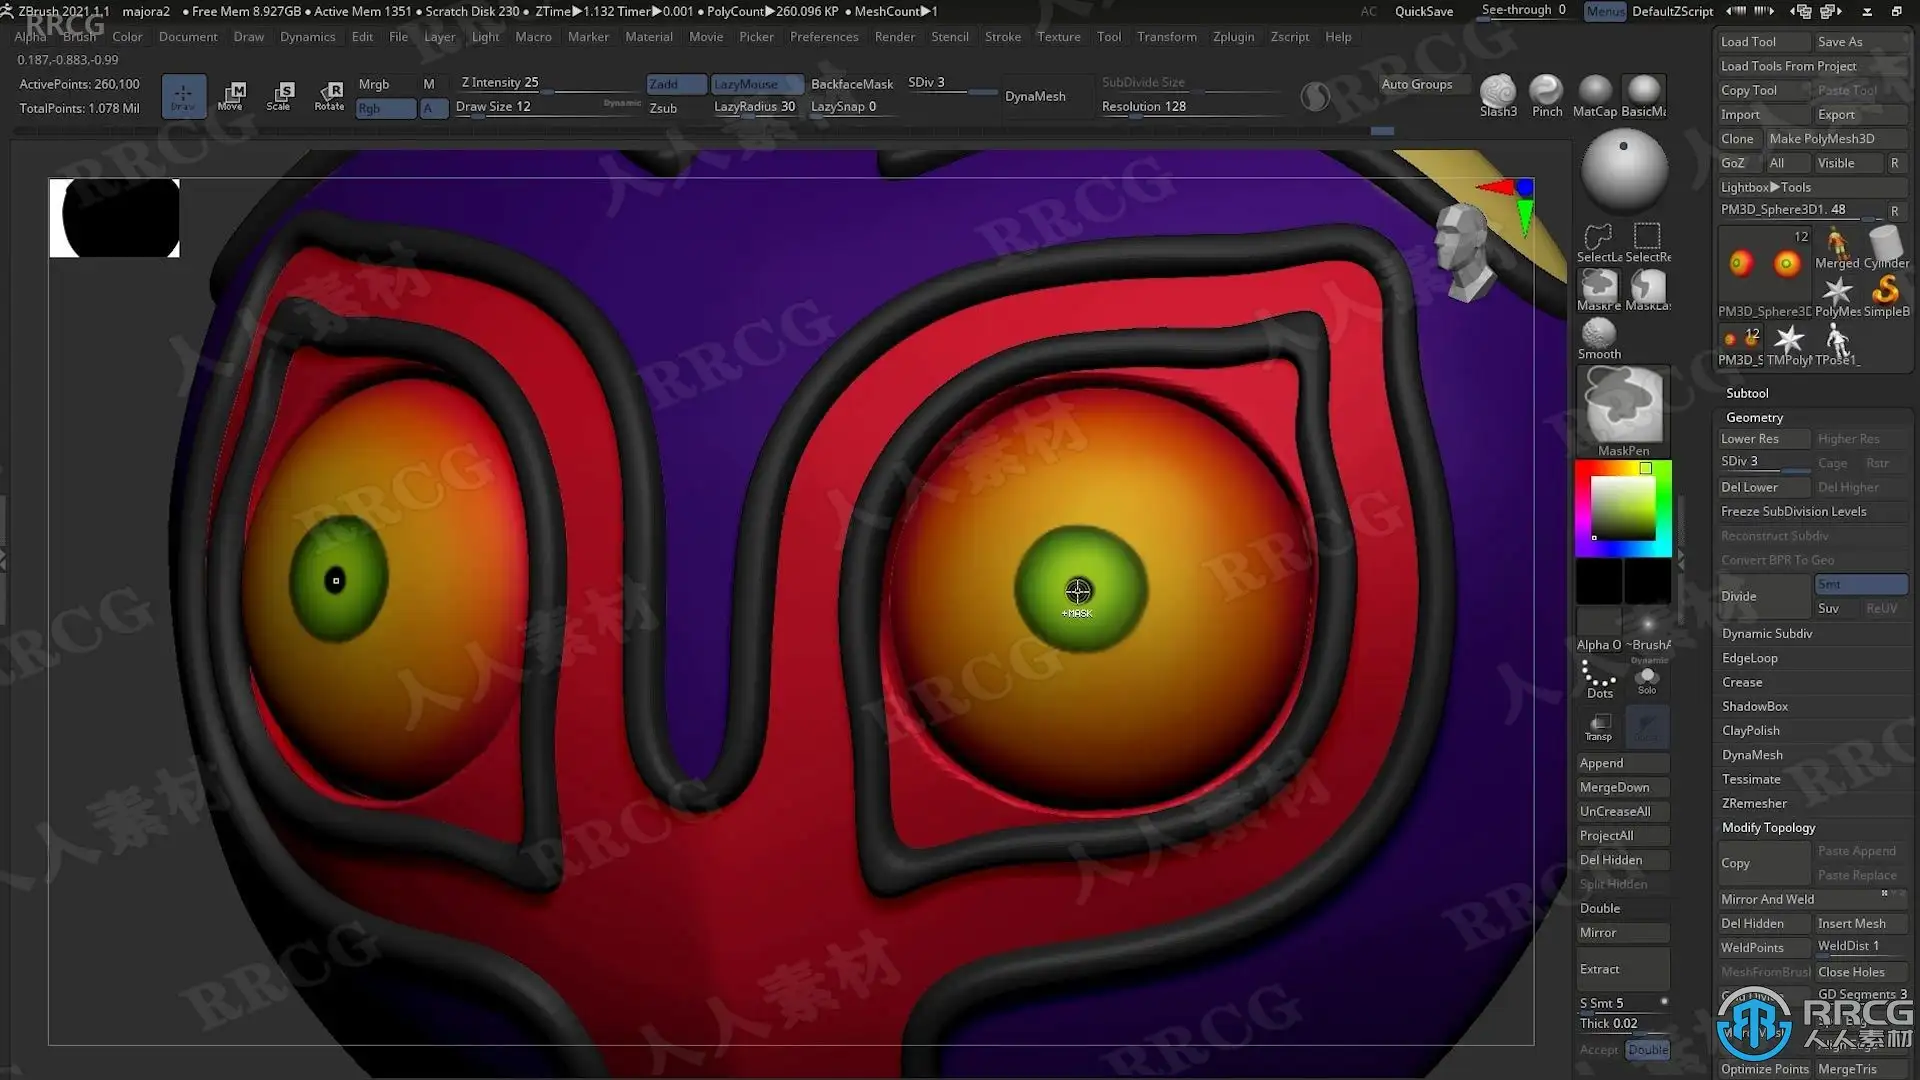Adjust the Draw Size slider
This screenshot has height=1080, width=1920.
tap(548, 107)
